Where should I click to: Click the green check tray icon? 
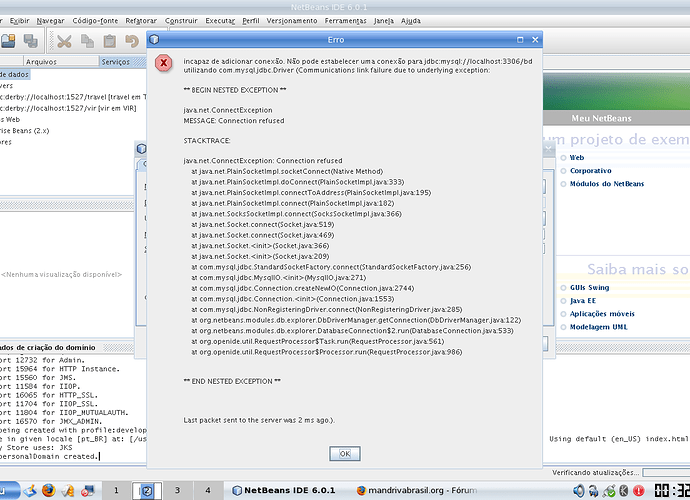[x=609, y=490]
